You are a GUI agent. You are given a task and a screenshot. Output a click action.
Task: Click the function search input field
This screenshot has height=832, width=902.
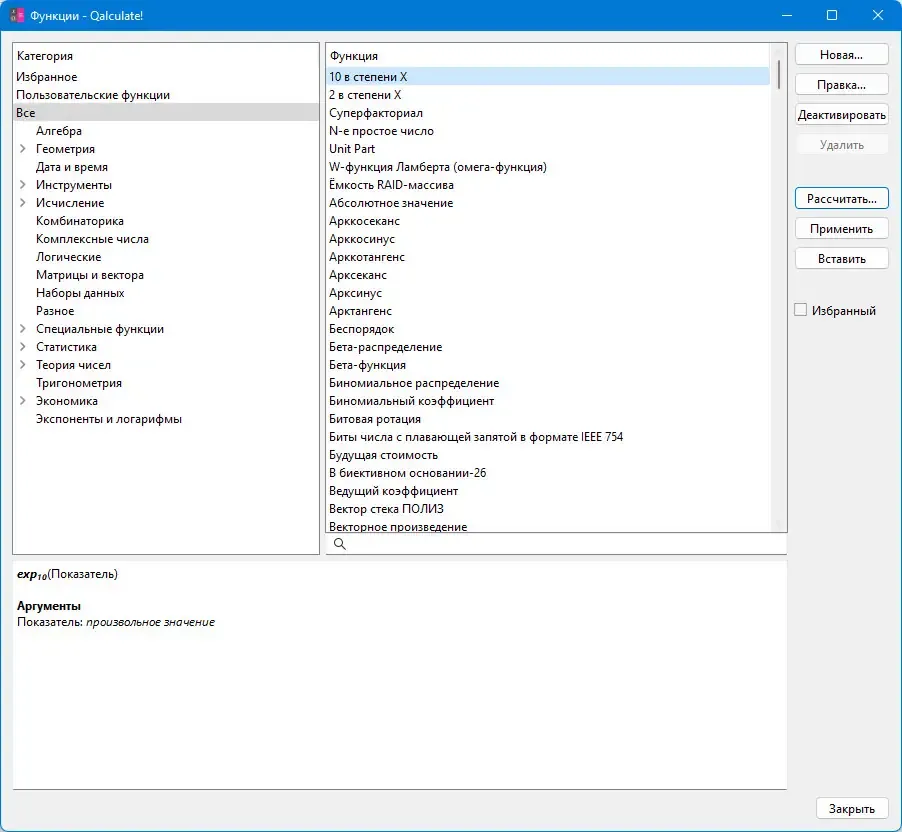tap(556, 544)
